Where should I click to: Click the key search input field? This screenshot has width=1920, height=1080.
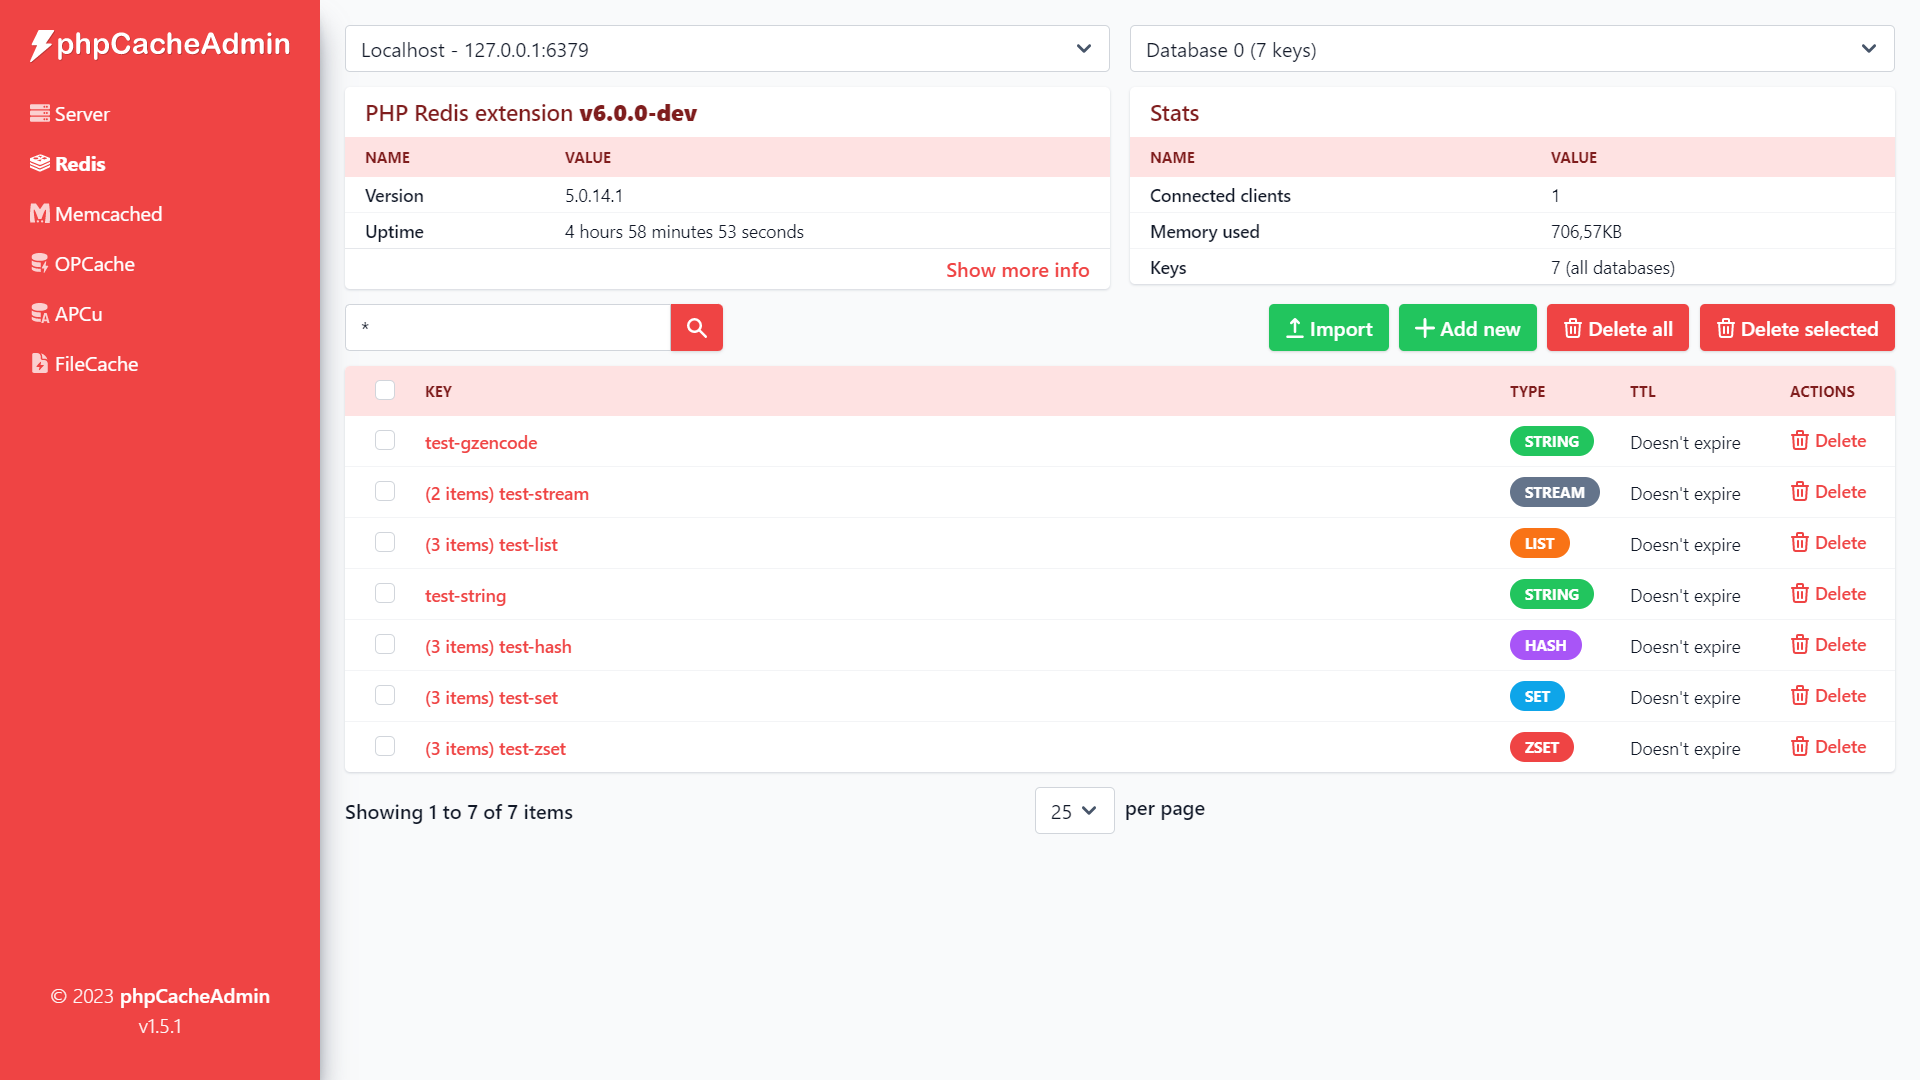pos(508,328)
